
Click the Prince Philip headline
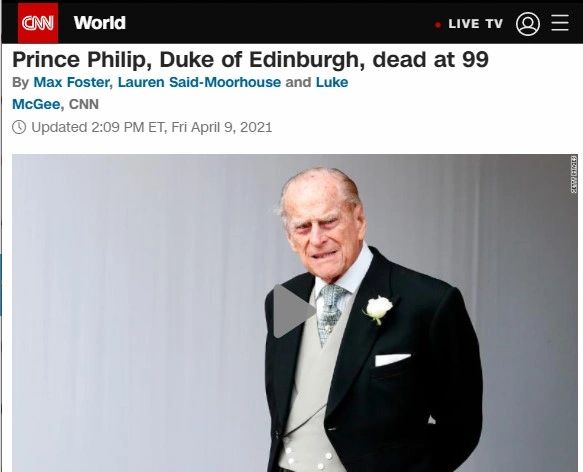pos(250,60)
